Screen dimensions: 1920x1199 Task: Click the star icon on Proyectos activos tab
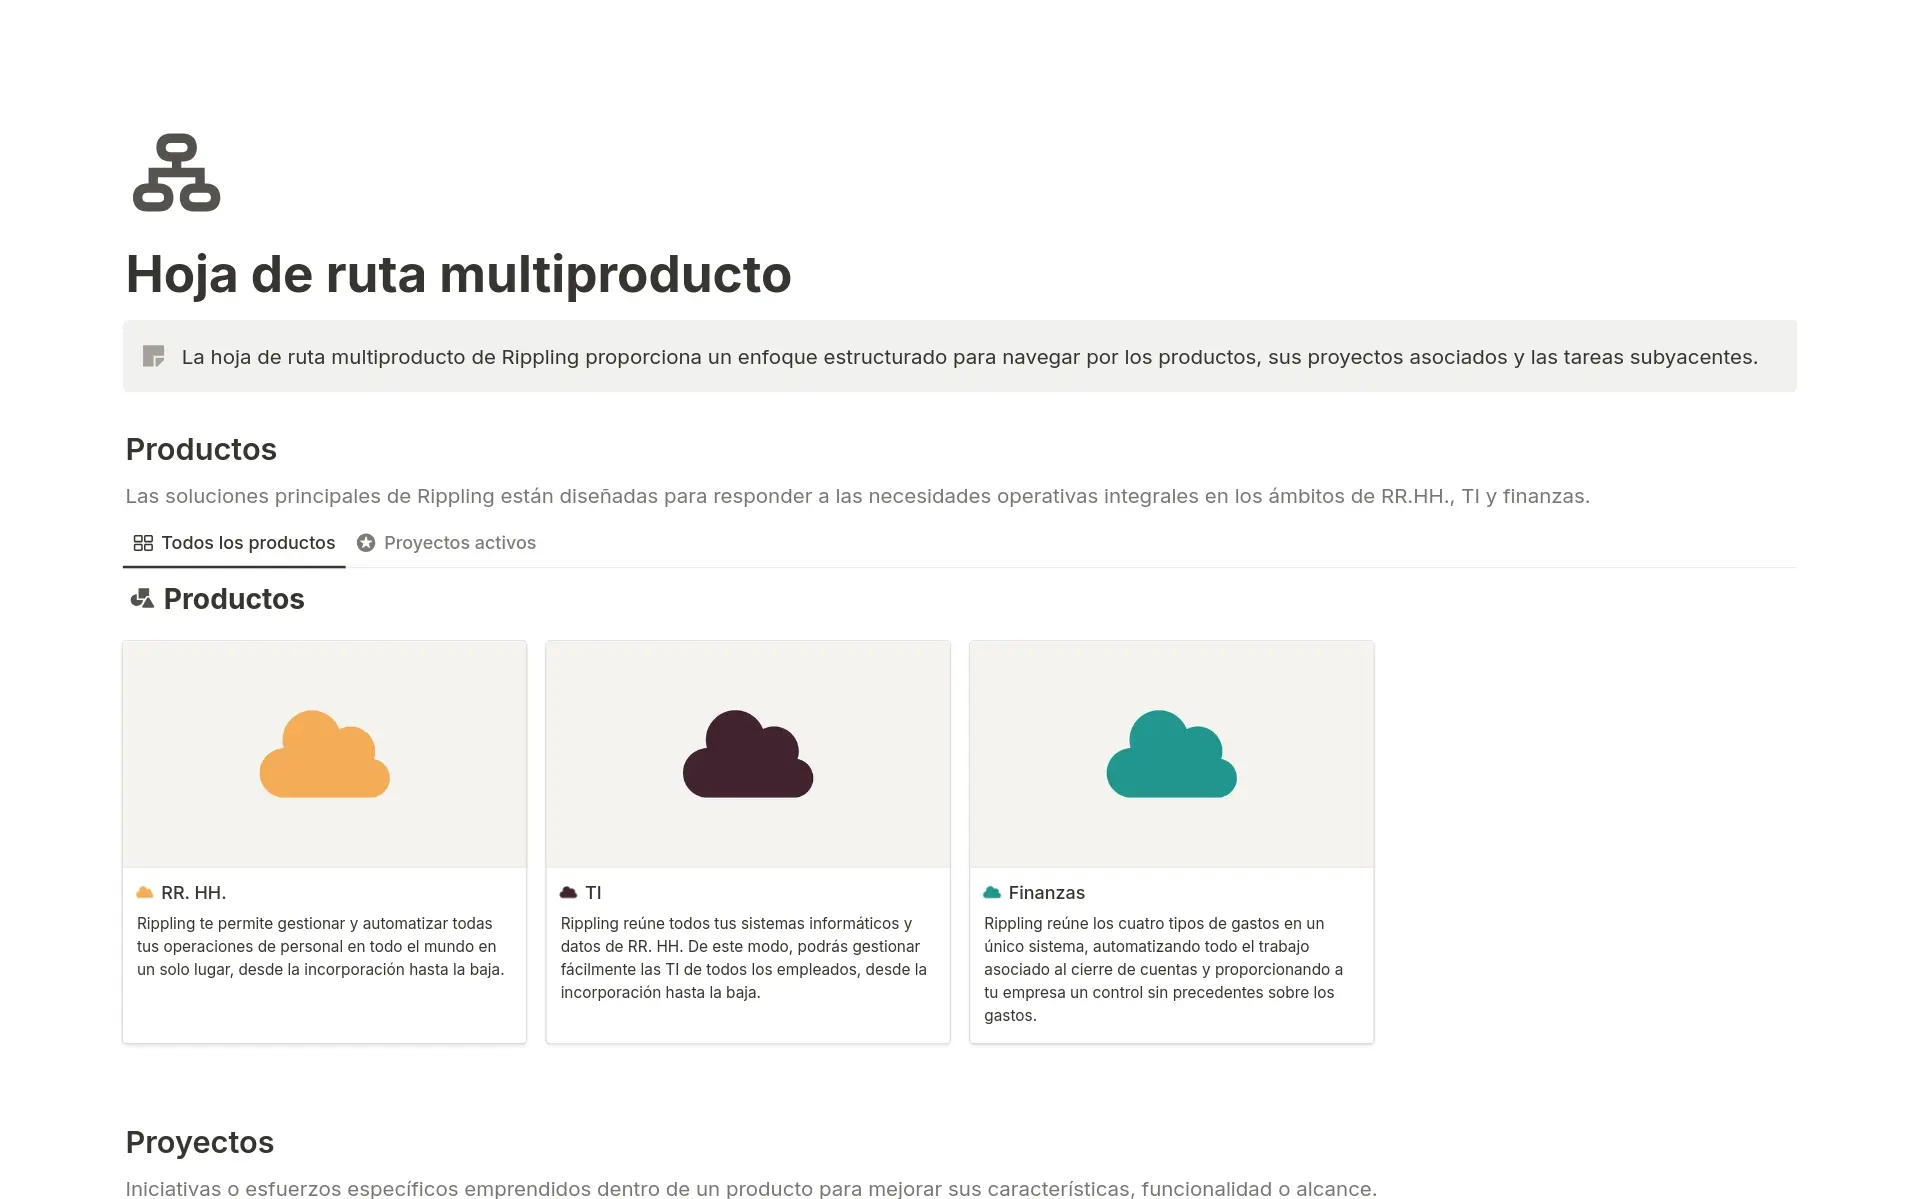[366, 543]
